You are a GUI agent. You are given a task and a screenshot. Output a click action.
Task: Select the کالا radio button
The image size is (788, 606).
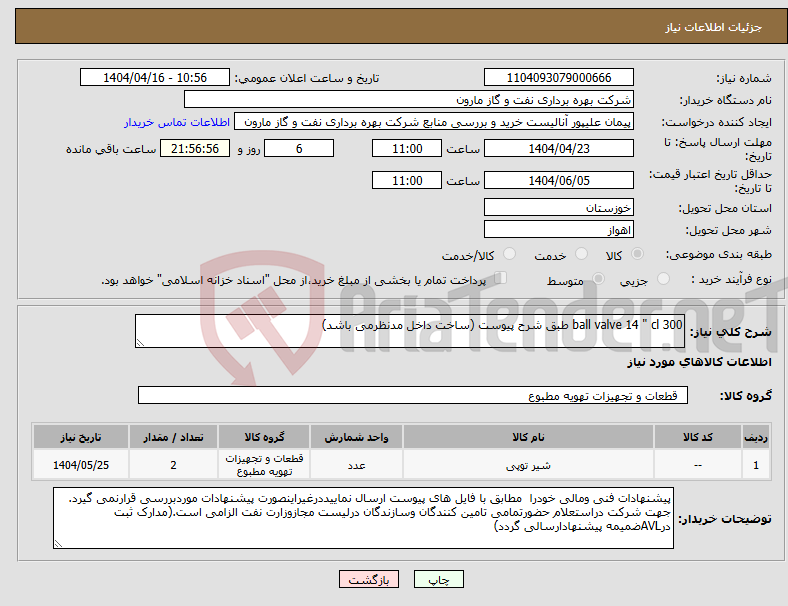pyautogui.click(x=637, y=254)
